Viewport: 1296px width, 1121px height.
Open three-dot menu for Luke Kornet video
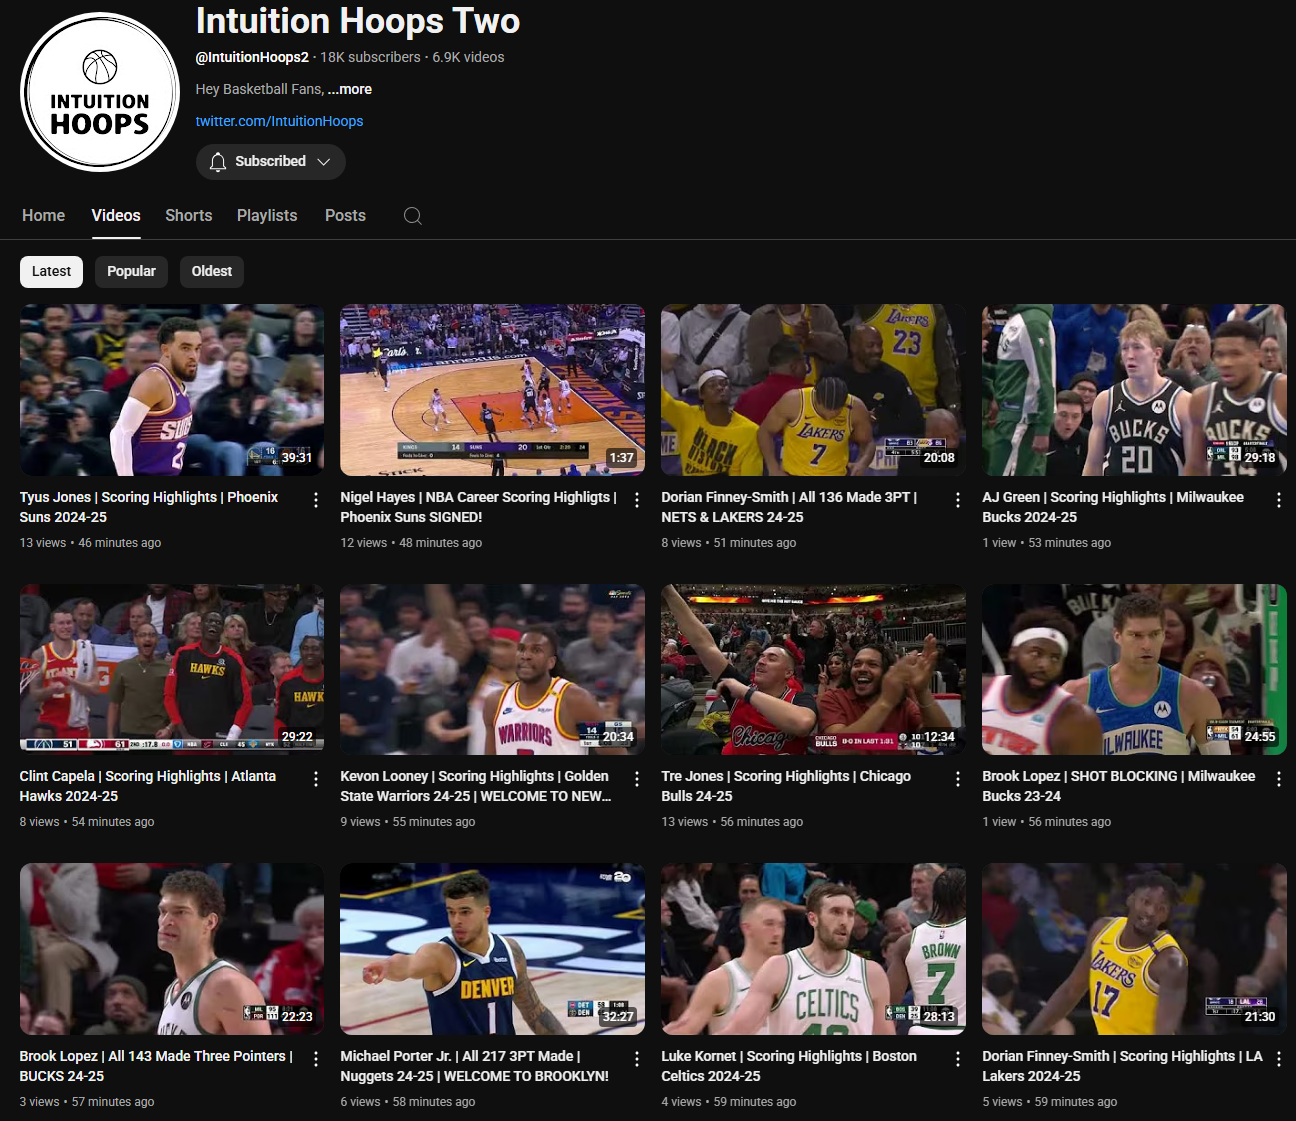point(958,1059)
